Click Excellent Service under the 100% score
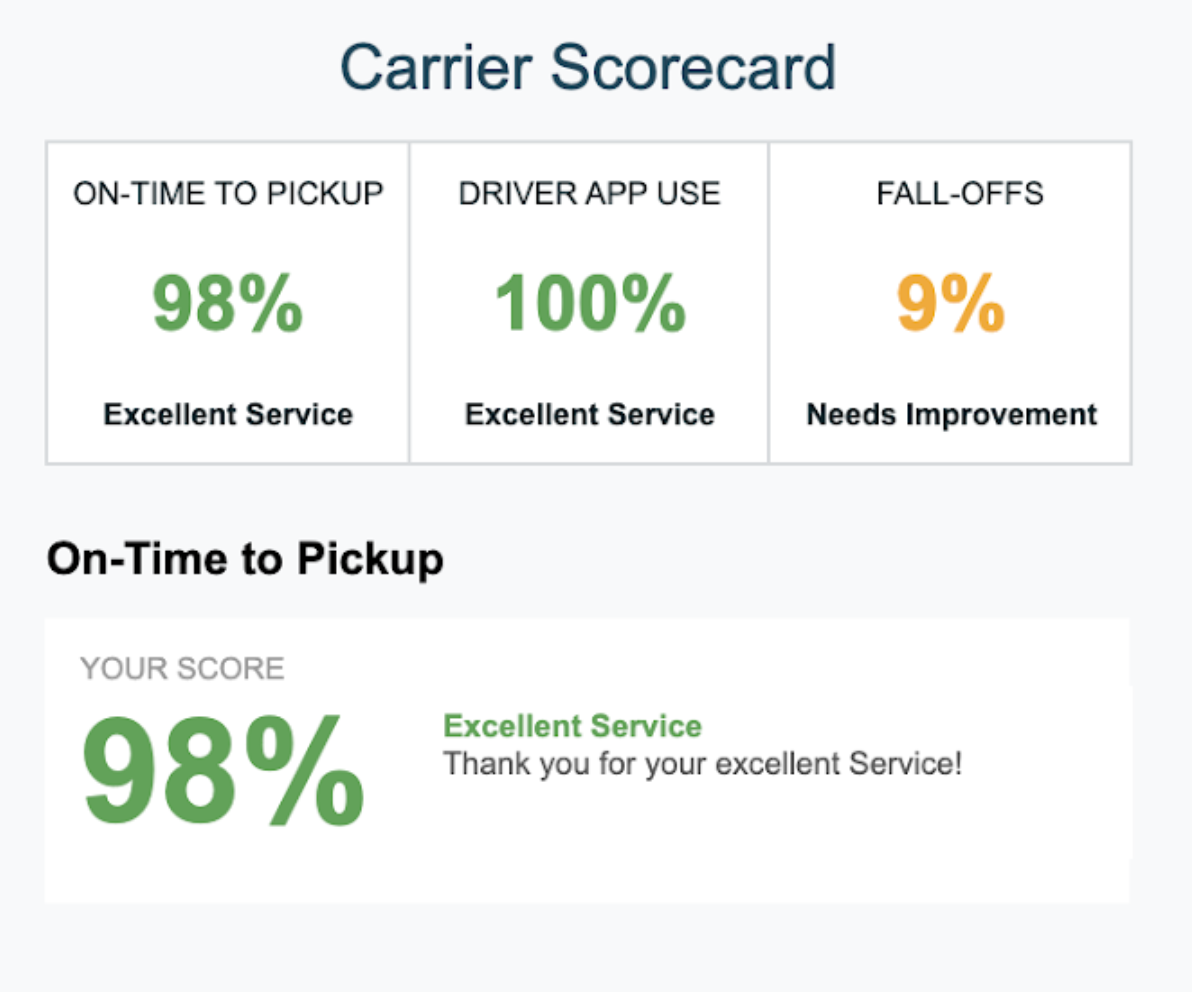This screenshot has width=1192, height=992. point(589,414)
